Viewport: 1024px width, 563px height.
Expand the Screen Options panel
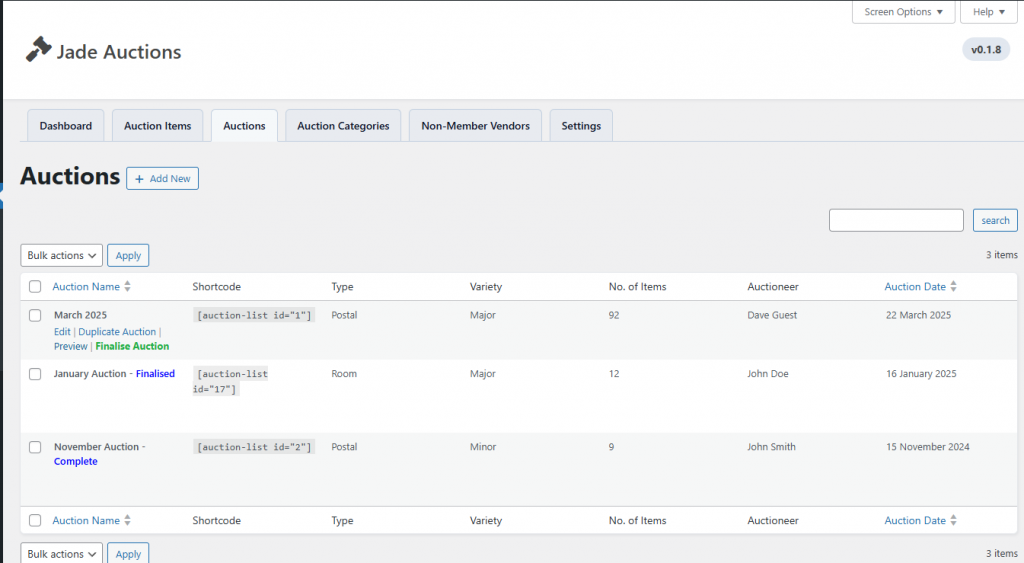[904, 12]
